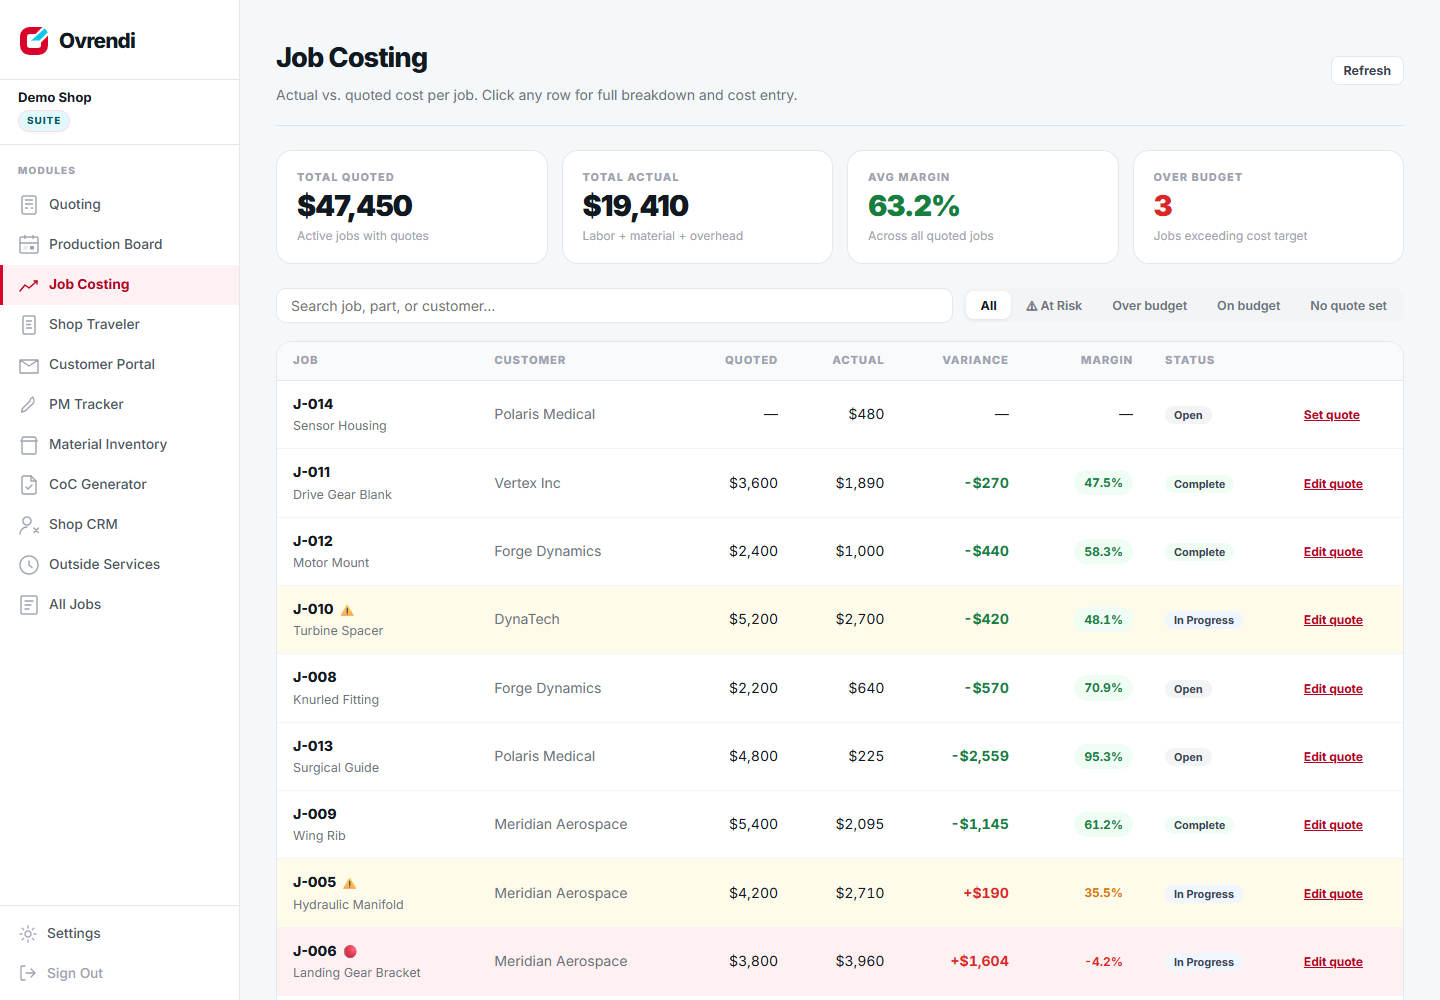
Task: Click the +$1,604 variance value
Action: (x=979, y=961)
